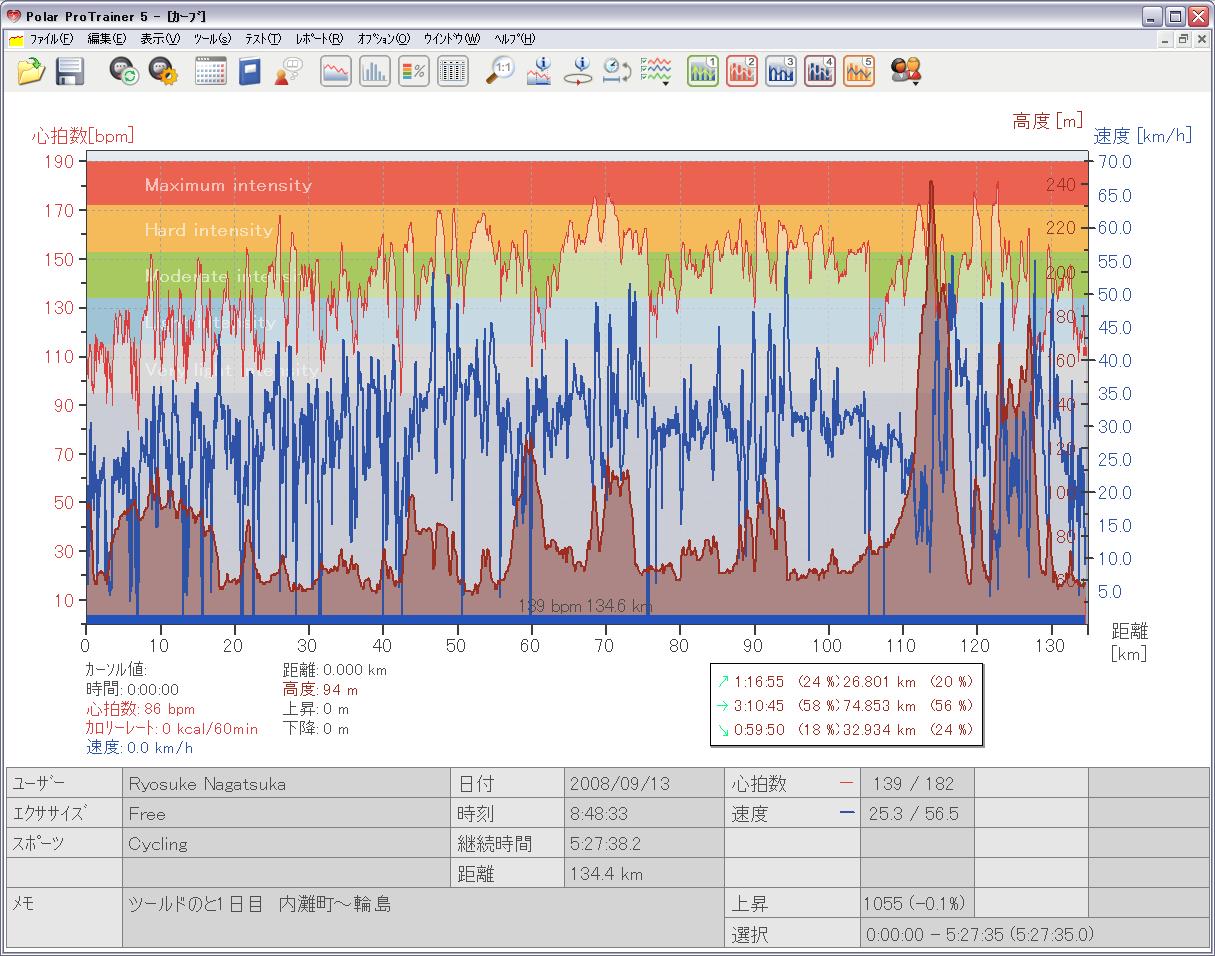Screen dimensions: 1215x956
Task: Click the watch sync connection icon
Action: click(x=124, y=71)
